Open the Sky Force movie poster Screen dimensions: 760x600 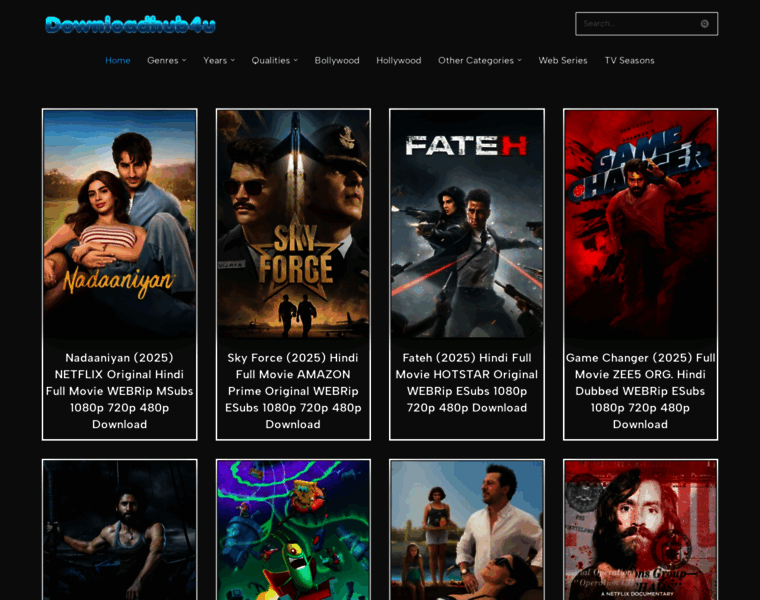[x=293, y=223]
